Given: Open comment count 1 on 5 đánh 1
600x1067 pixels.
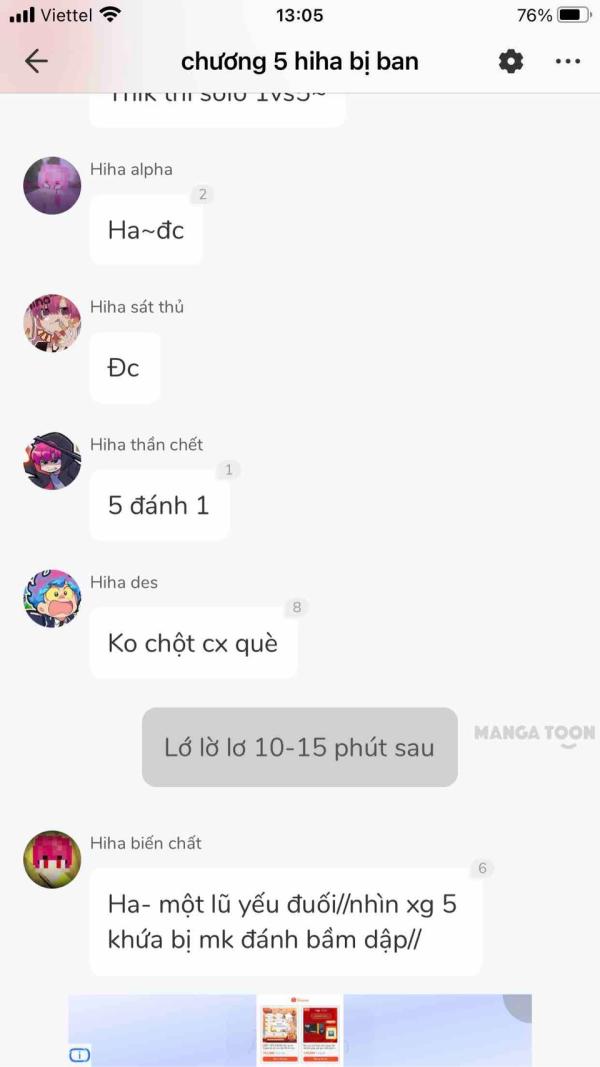Looking at the screenshot, I should [229, 470].
